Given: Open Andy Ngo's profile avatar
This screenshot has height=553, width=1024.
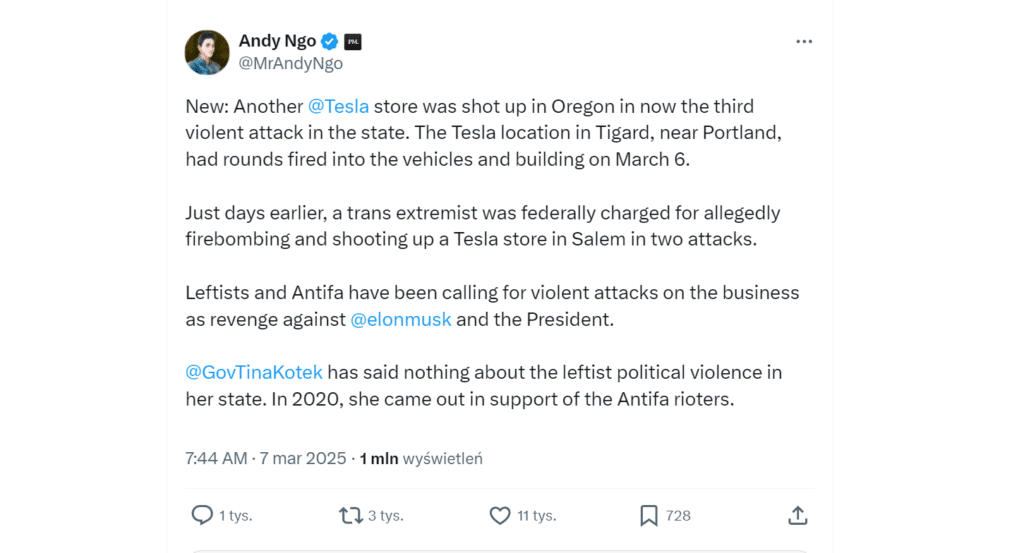Looking at the screenshot, I should point(207,52).
